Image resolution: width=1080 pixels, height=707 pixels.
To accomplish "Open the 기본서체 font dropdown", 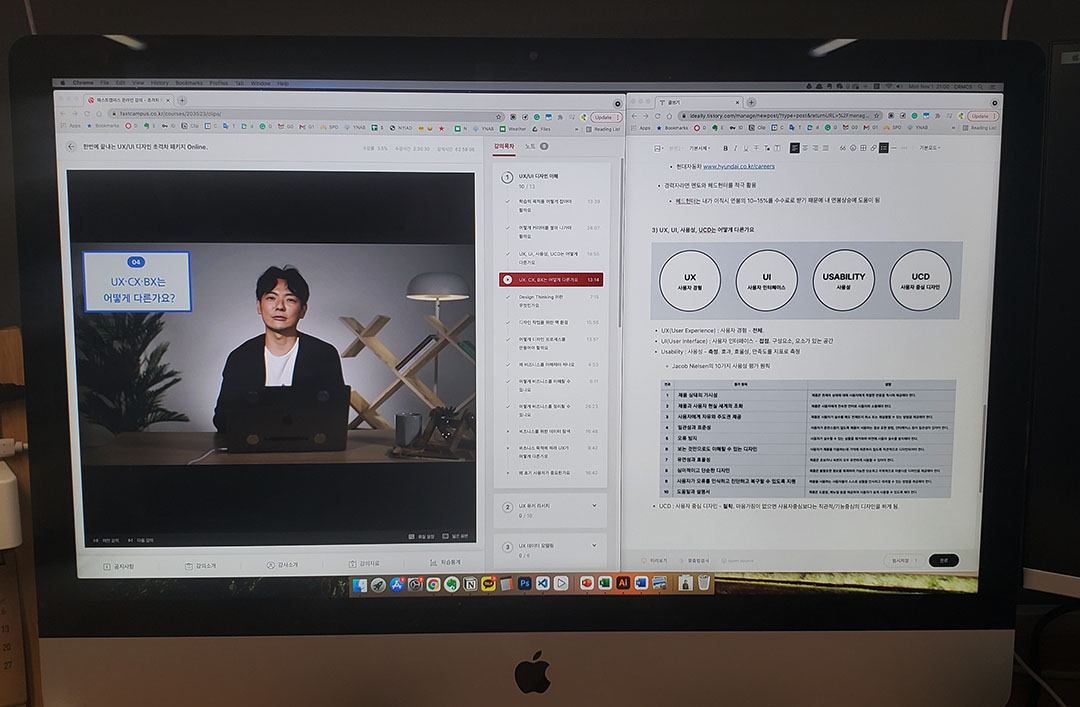I will click(x=700, y=148).
